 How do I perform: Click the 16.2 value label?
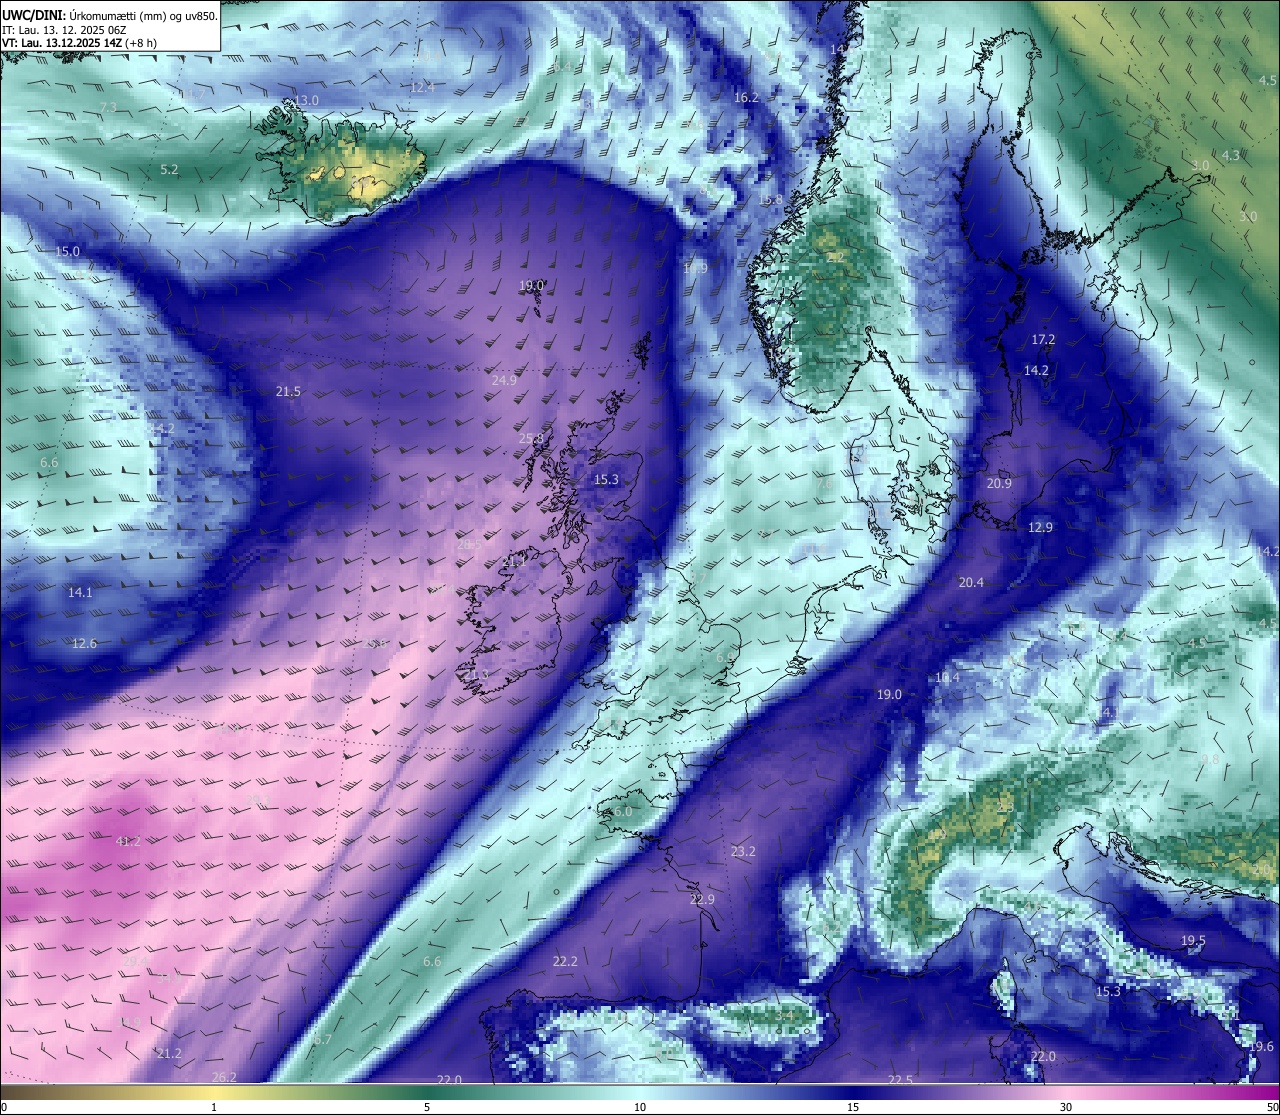pos(746,98)
